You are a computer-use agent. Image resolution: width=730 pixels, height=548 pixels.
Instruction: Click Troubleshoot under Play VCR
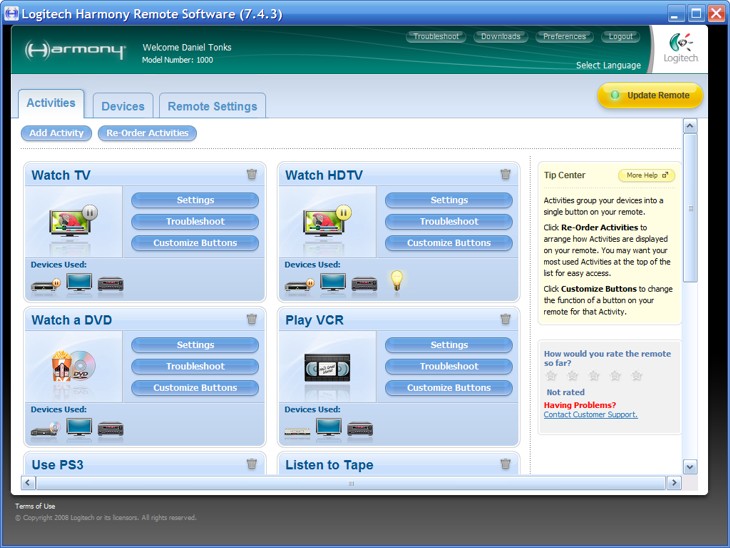pos(449,366)
